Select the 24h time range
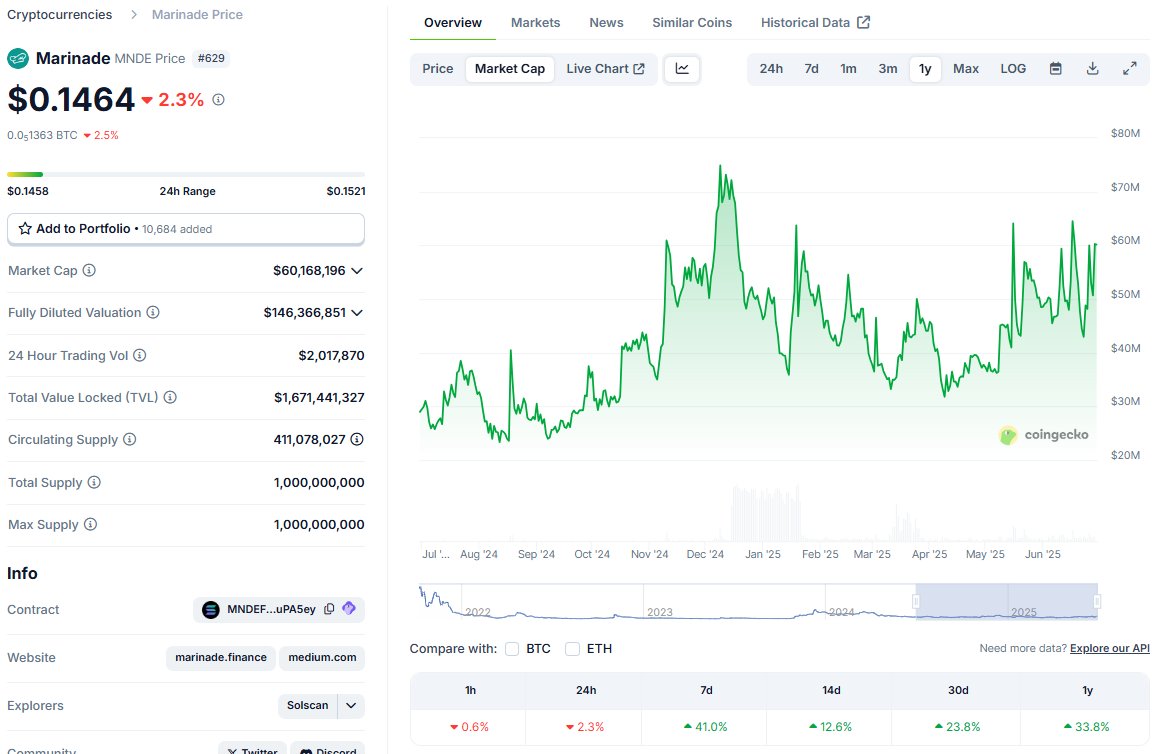 pyautogui.click(x=771, y=69)
